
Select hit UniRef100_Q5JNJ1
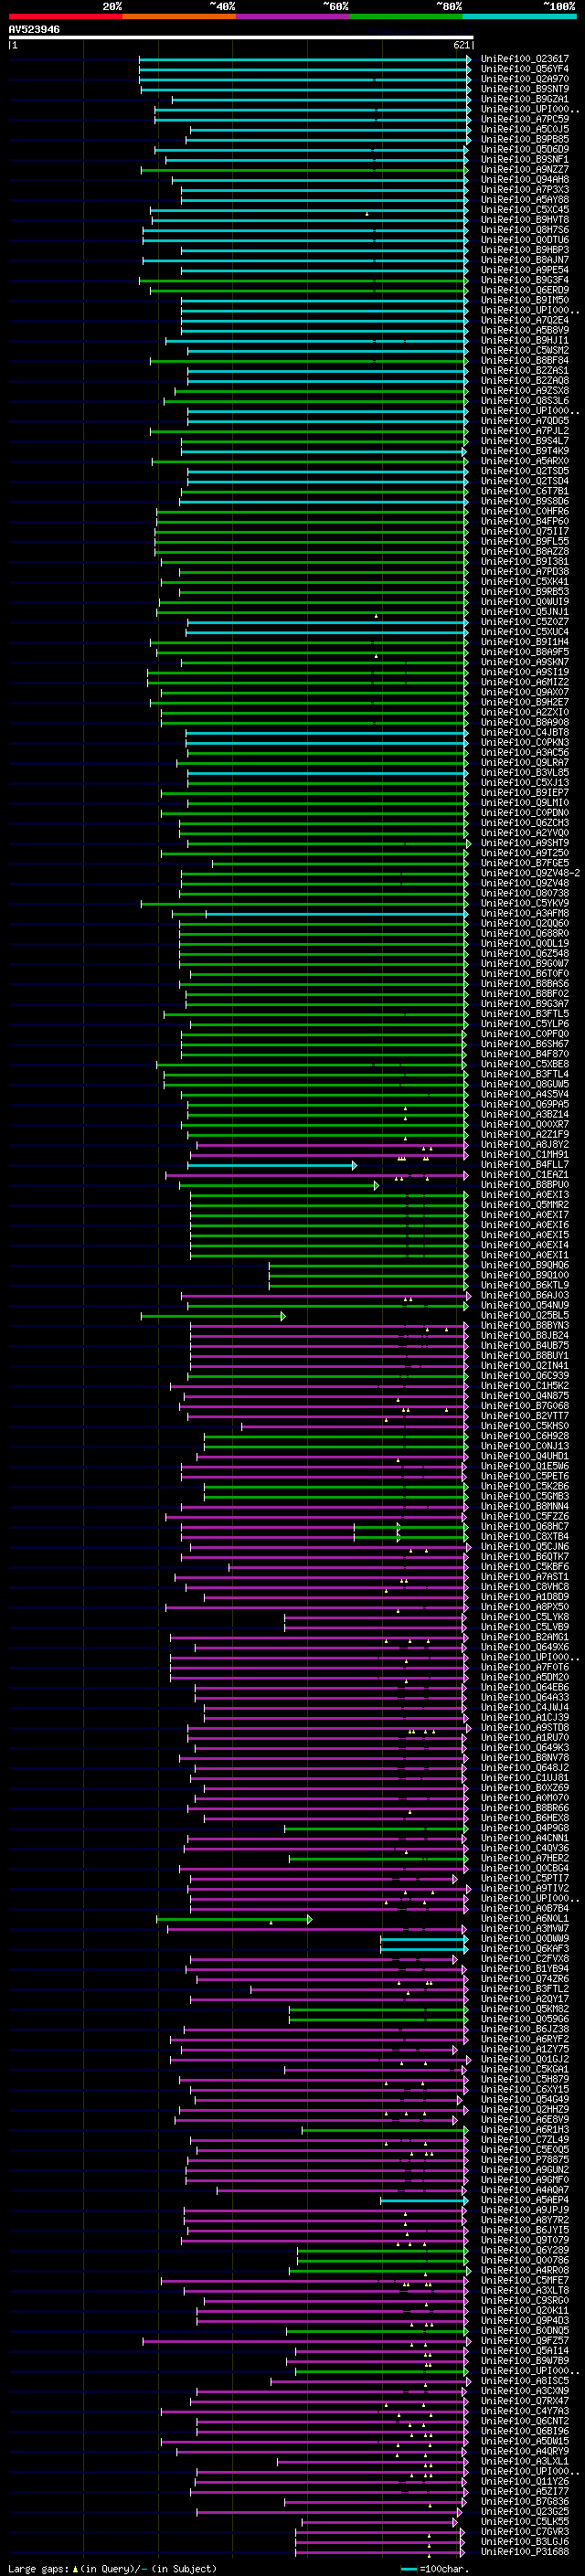click(525, 612)
